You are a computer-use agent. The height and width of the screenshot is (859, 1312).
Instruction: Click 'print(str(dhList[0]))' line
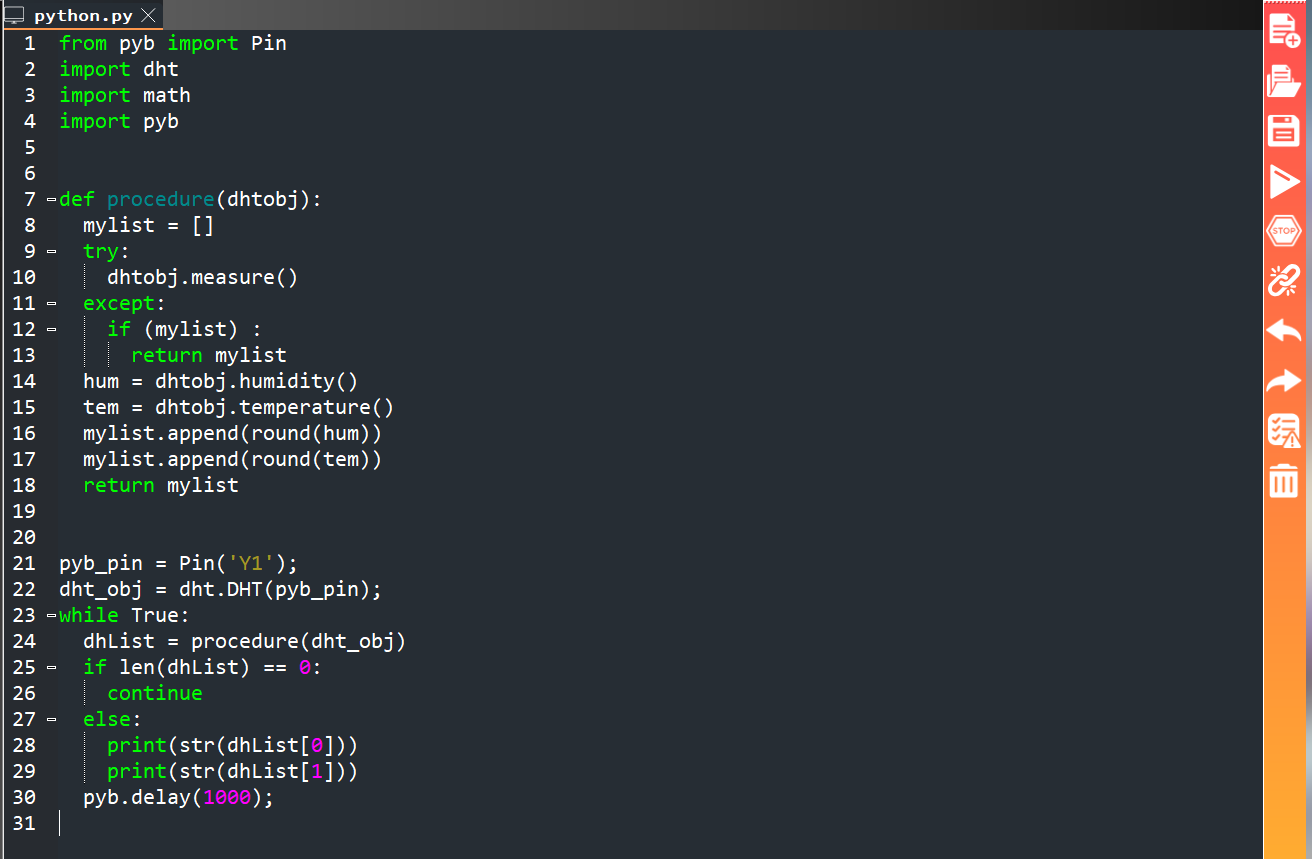[233, 745]
